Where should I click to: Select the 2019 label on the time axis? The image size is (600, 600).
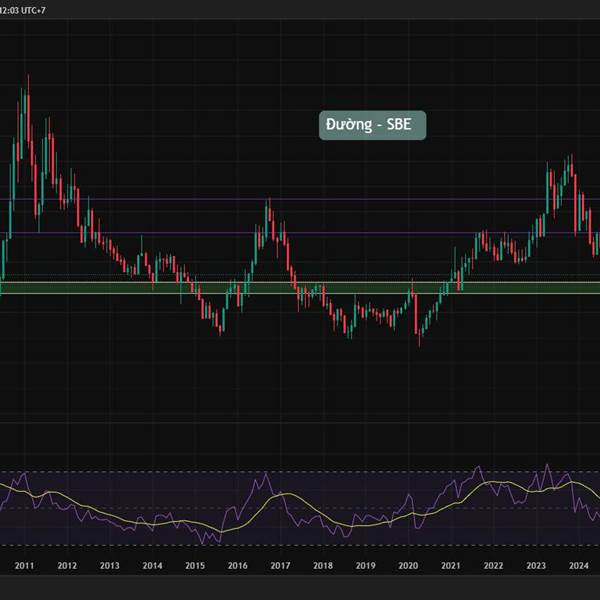pos(365,566)
